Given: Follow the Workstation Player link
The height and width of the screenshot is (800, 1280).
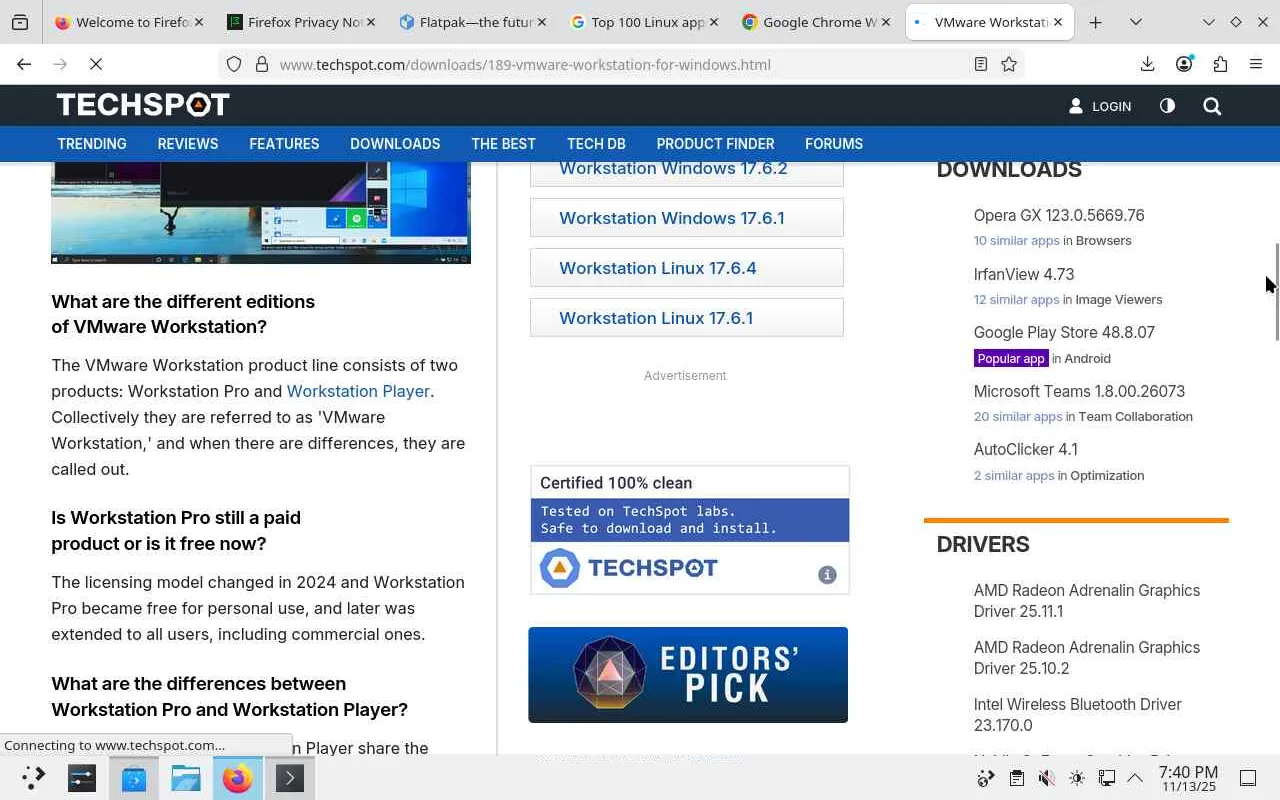Looking at the screenshot, I should (358, 391).
